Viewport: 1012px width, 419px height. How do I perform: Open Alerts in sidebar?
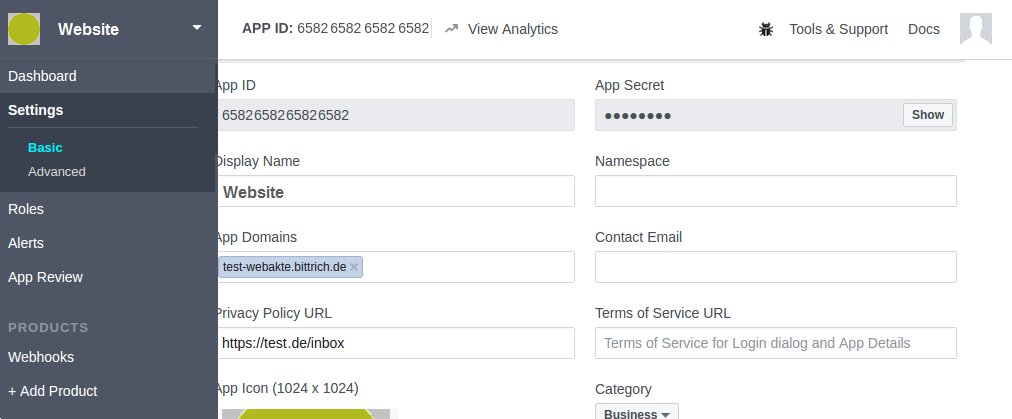coord(26,243)
